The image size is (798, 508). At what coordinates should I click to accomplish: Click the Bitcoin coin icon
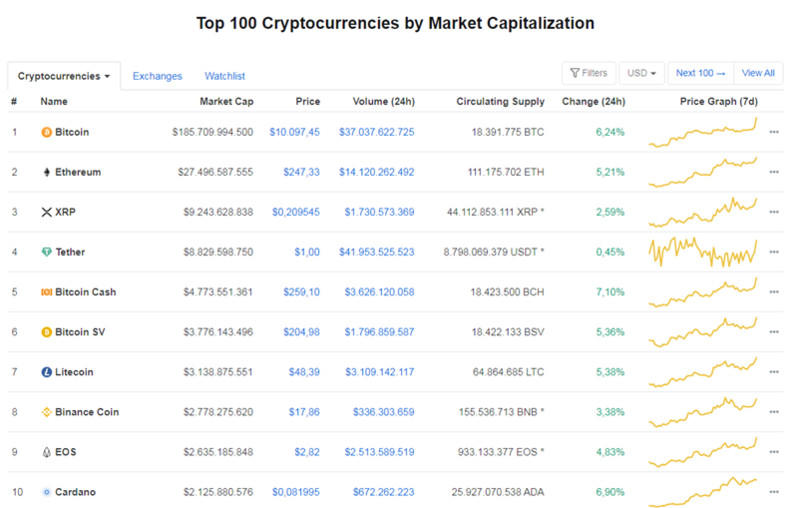46,132
